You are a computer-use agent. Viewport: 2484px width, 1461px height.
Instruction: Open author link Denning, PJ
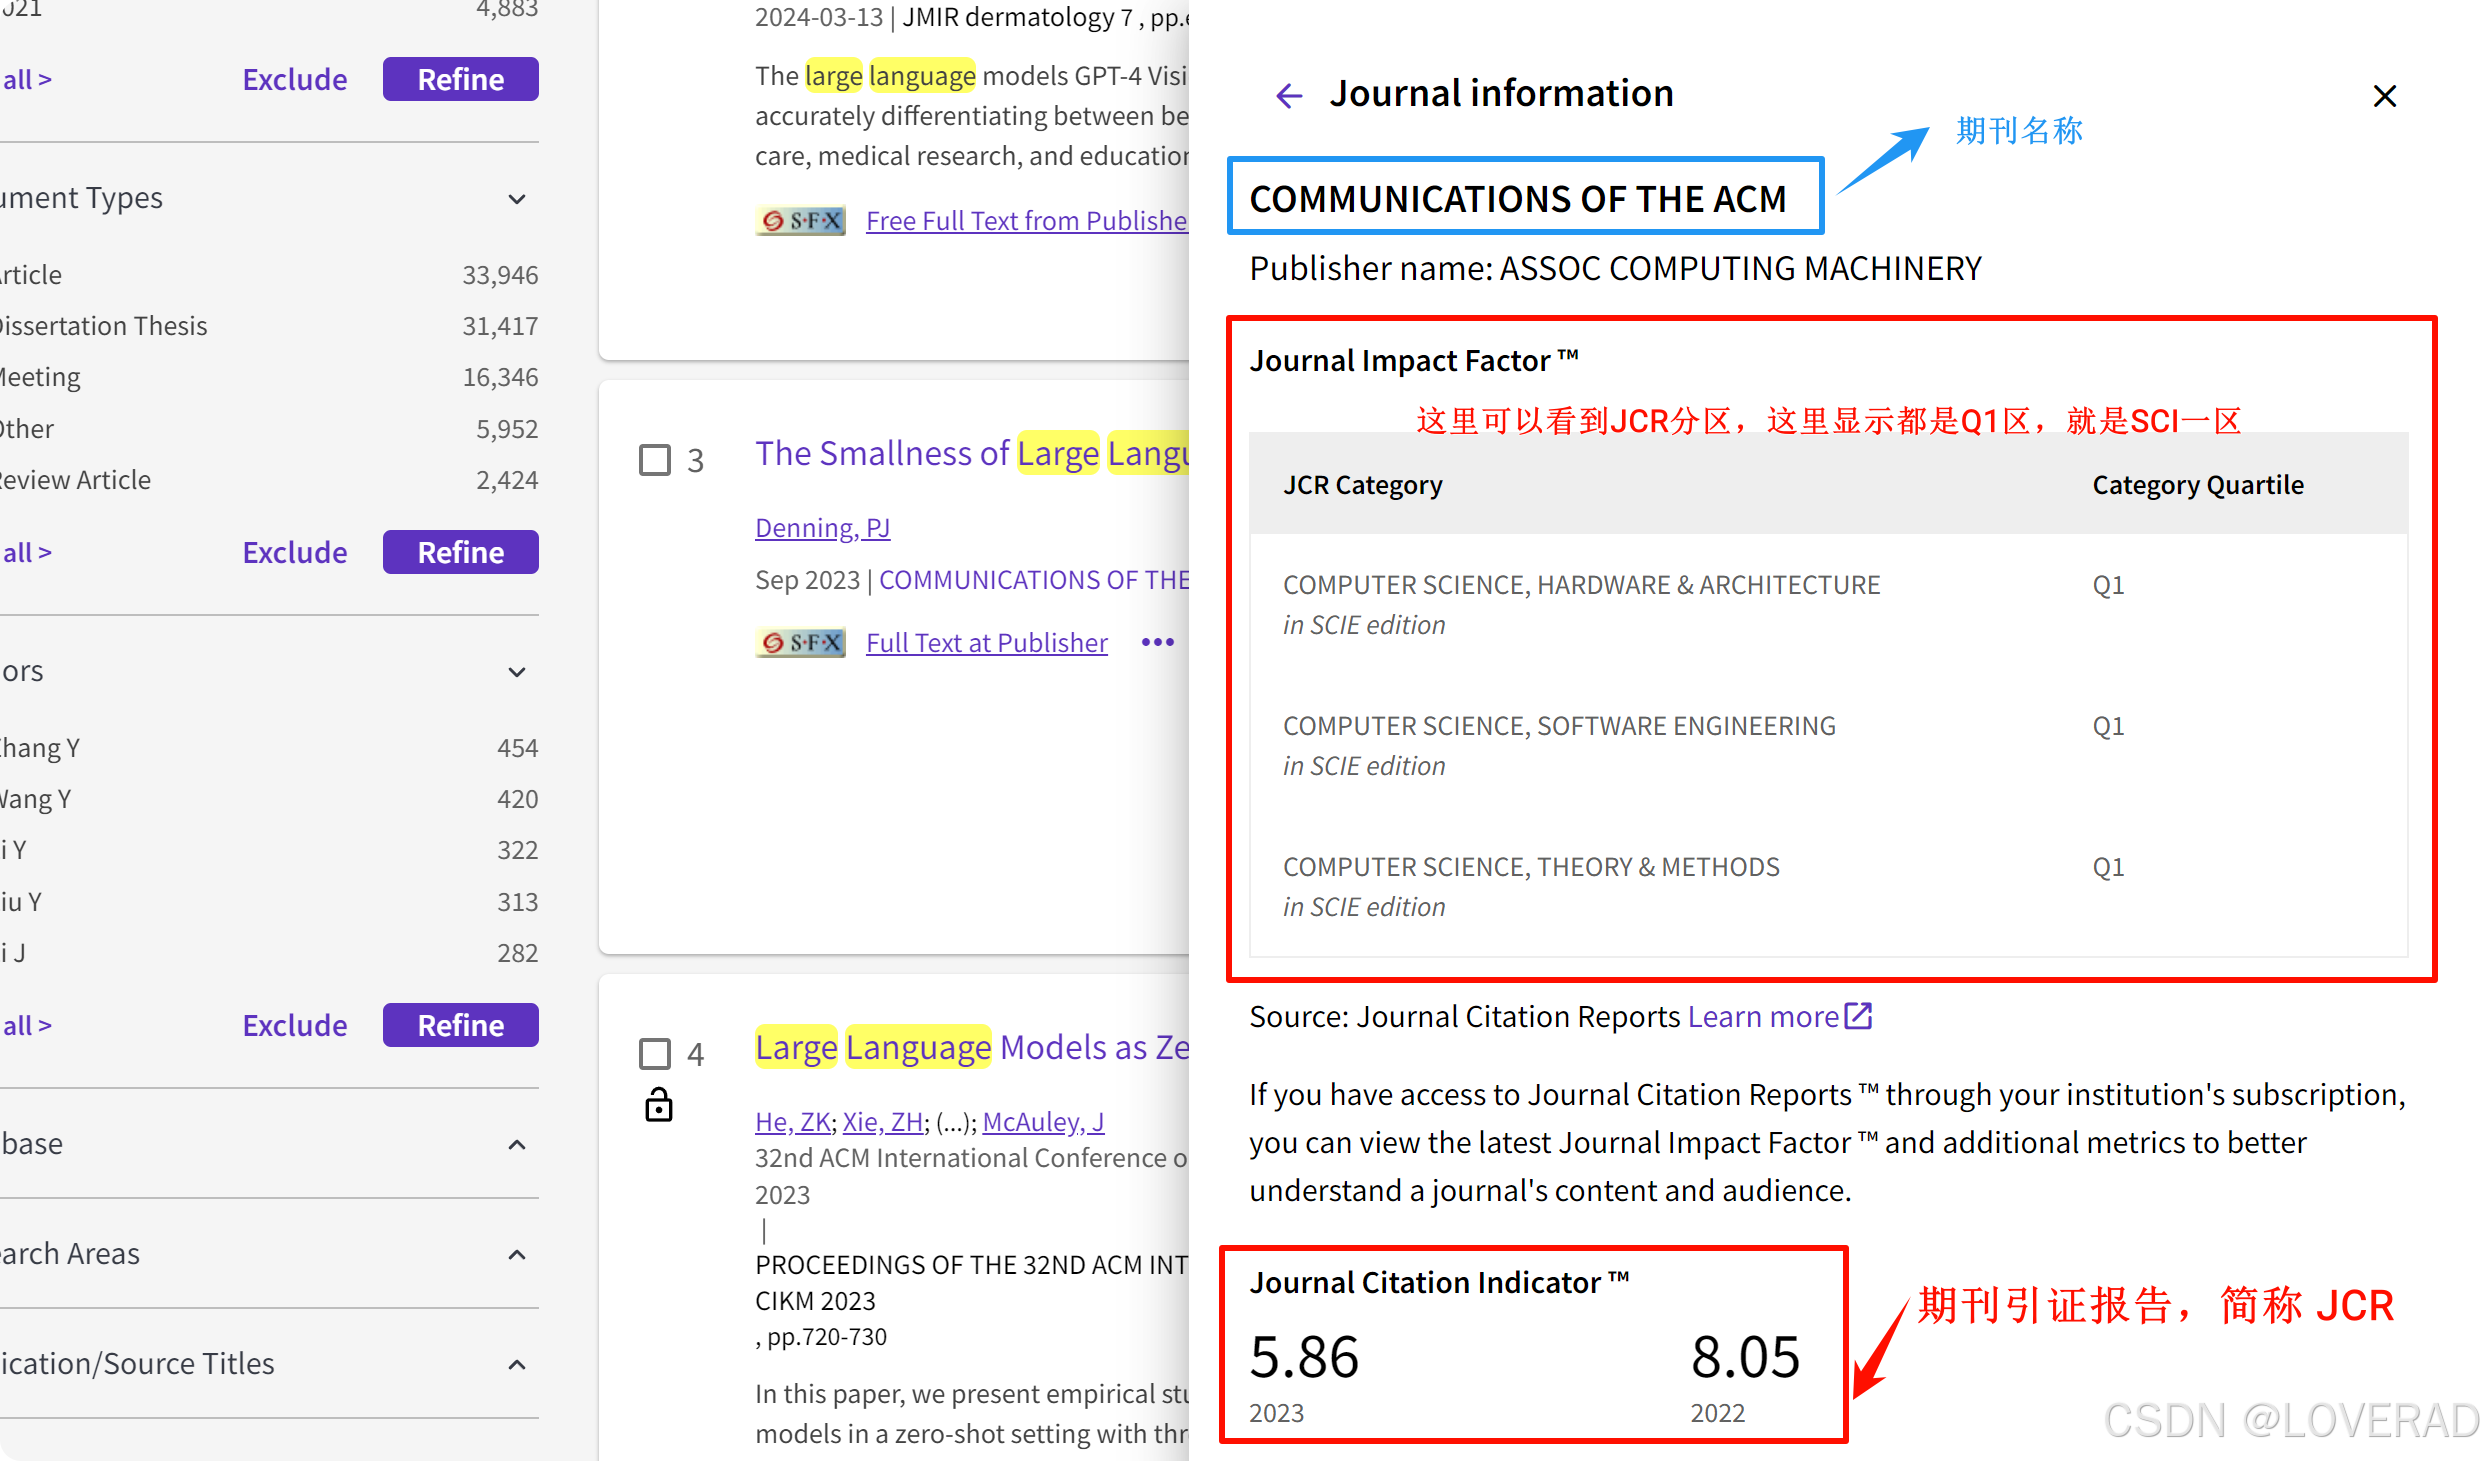coord(822,527)
